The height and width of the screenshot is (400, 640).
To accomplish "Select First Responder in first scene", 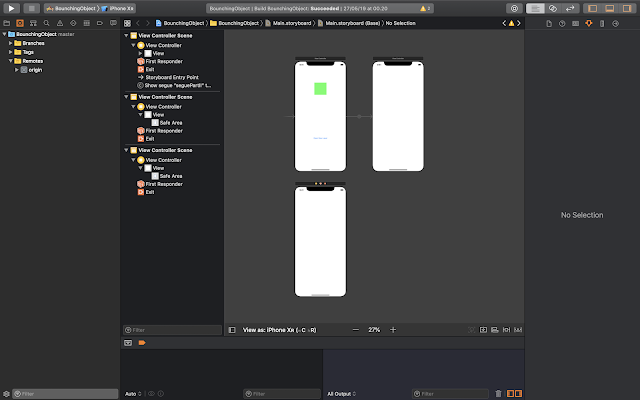I will coord(160,61).
